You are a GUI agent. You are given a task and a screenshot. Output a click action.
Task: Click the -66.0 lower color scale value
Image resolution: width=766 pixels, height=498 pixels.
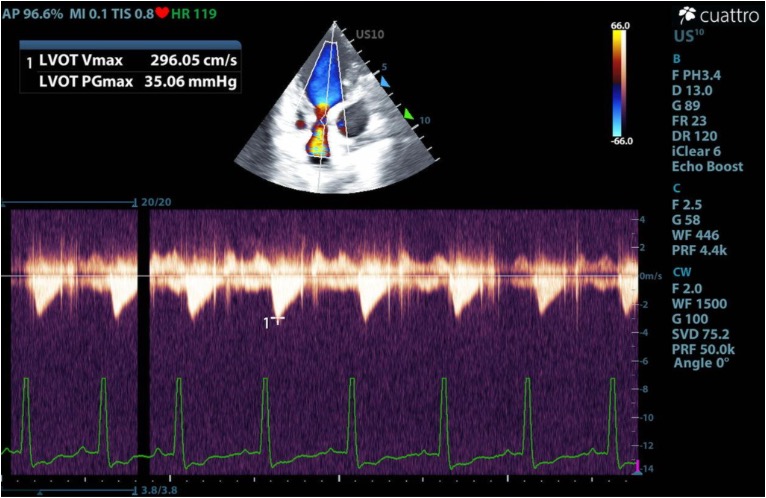(x=622, y=141)
